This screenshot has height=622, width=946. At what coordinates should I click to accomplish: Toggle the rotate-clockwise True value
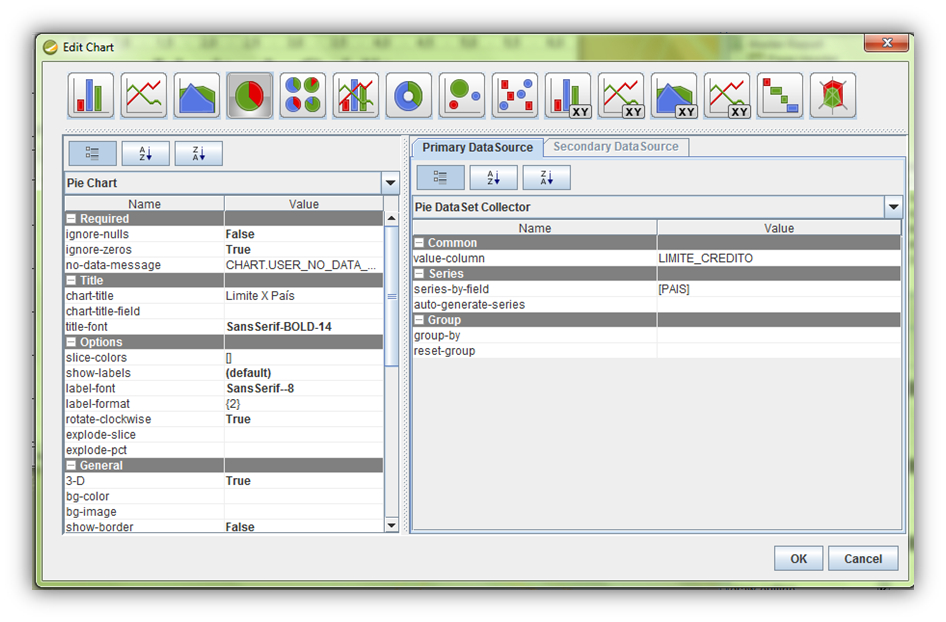pyautogui.click(x=303, y=419)
